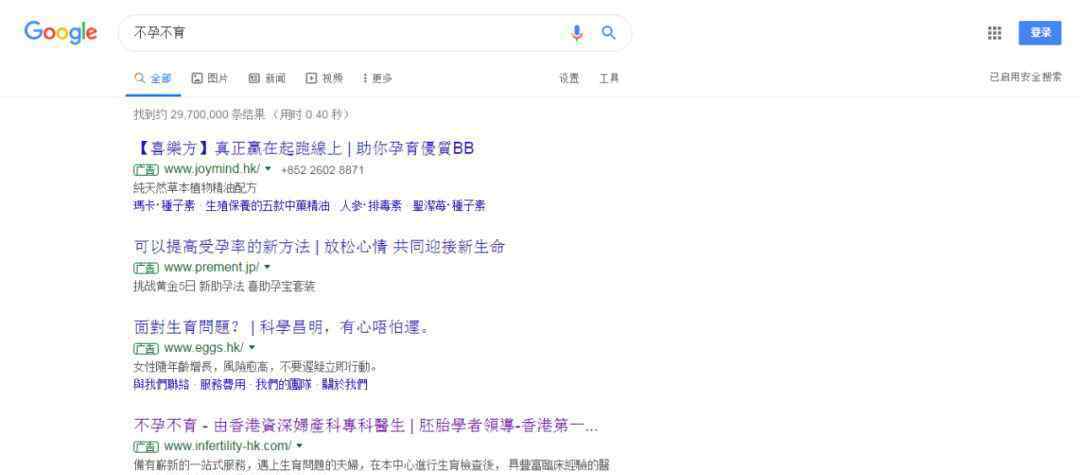This screenshot has height=475, width=1080.
Task: Open 工具 search tools
Action: (609, 78)
